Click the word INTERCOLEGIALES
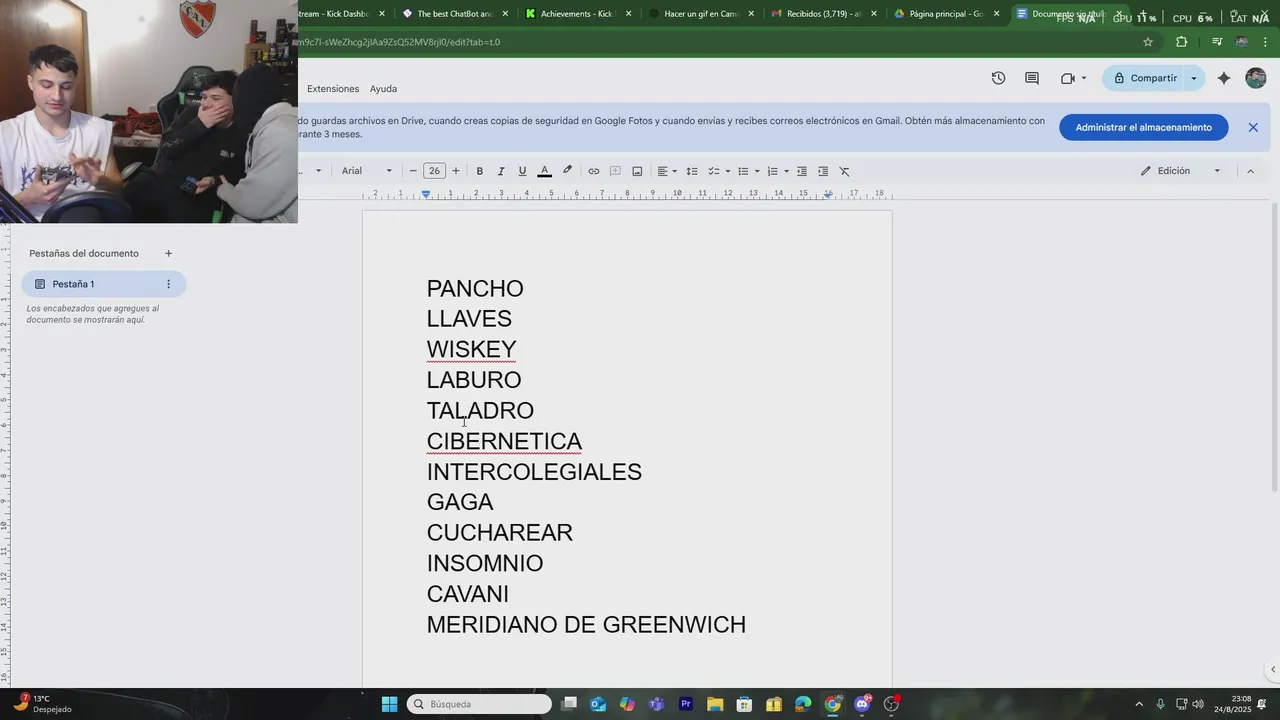This screenshot has height=720, width=1280. pyautogui.click(x=534, y=471)
